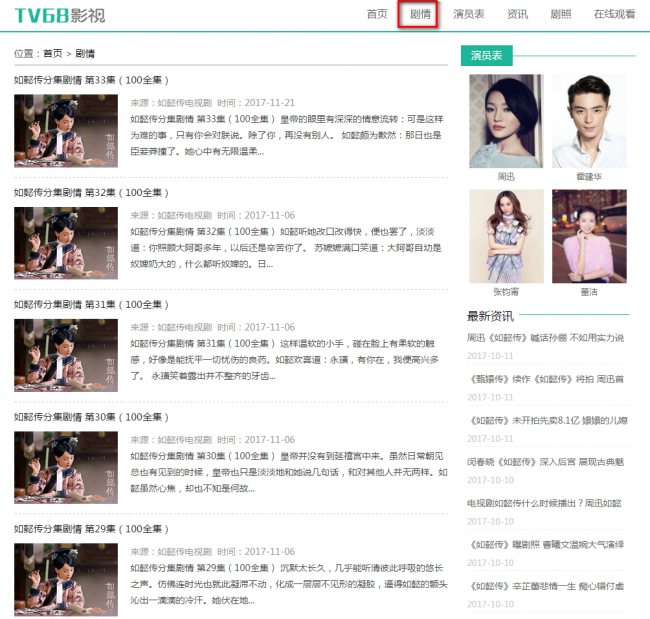The image size is (650, 619).
Task: Click the episode 31 thumbnail image
Action: (x=66, y=355)
